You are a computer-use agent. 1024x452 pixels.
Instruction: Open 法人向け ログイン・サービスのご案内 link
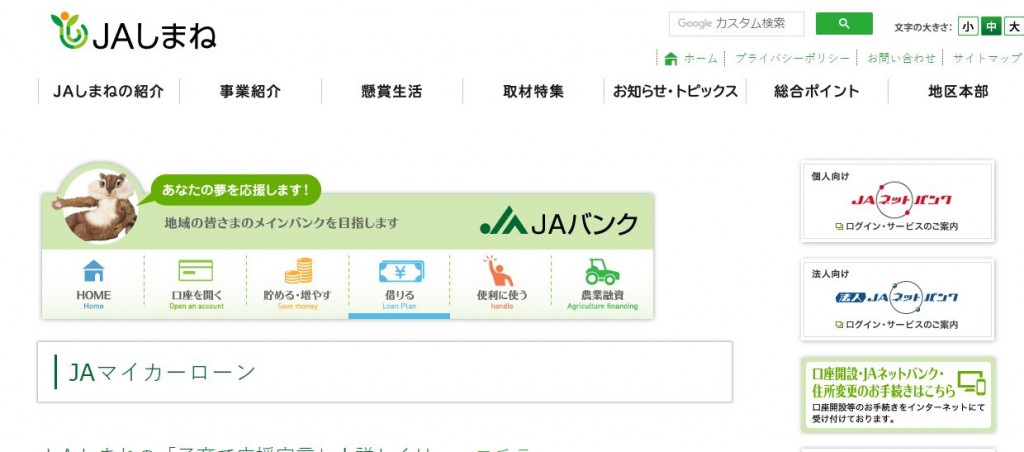(x=897, y=325)
